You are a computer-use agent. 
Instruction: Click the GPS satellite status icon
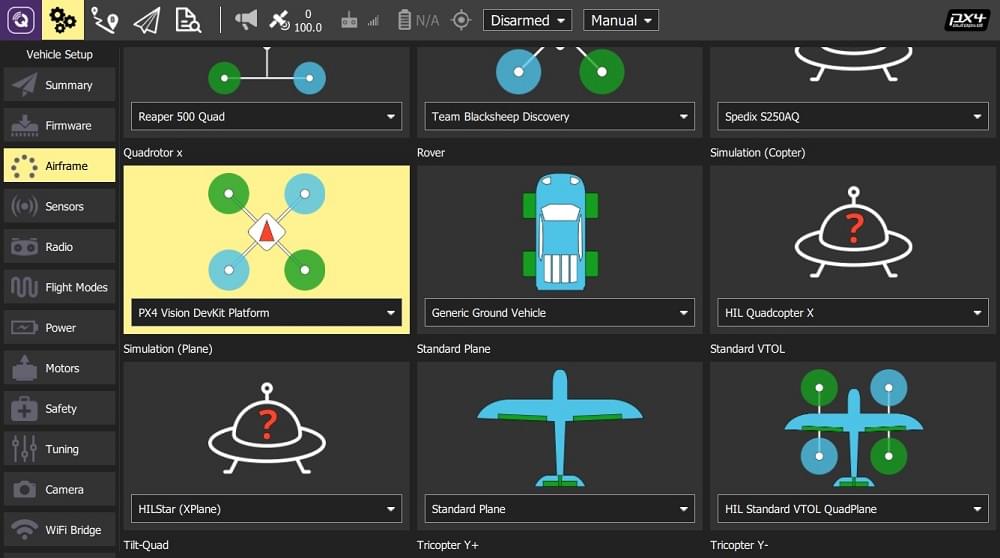[x=281, y=20]
